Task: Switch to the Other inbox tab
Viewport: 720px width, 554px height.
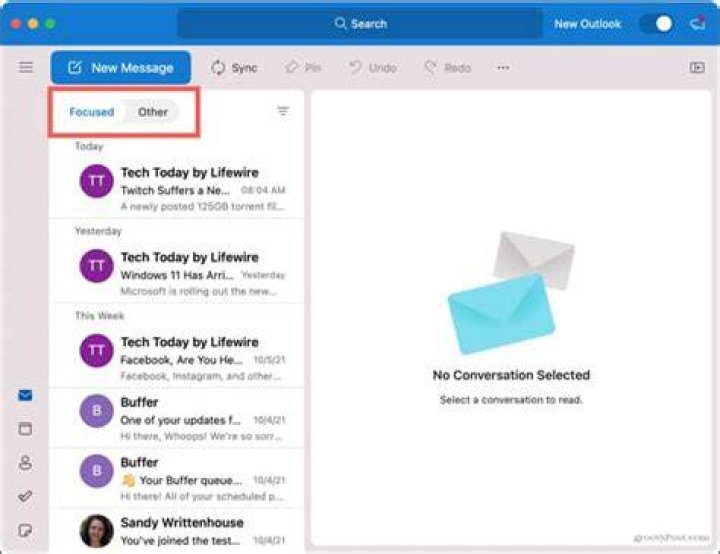Action: [153, 112]
